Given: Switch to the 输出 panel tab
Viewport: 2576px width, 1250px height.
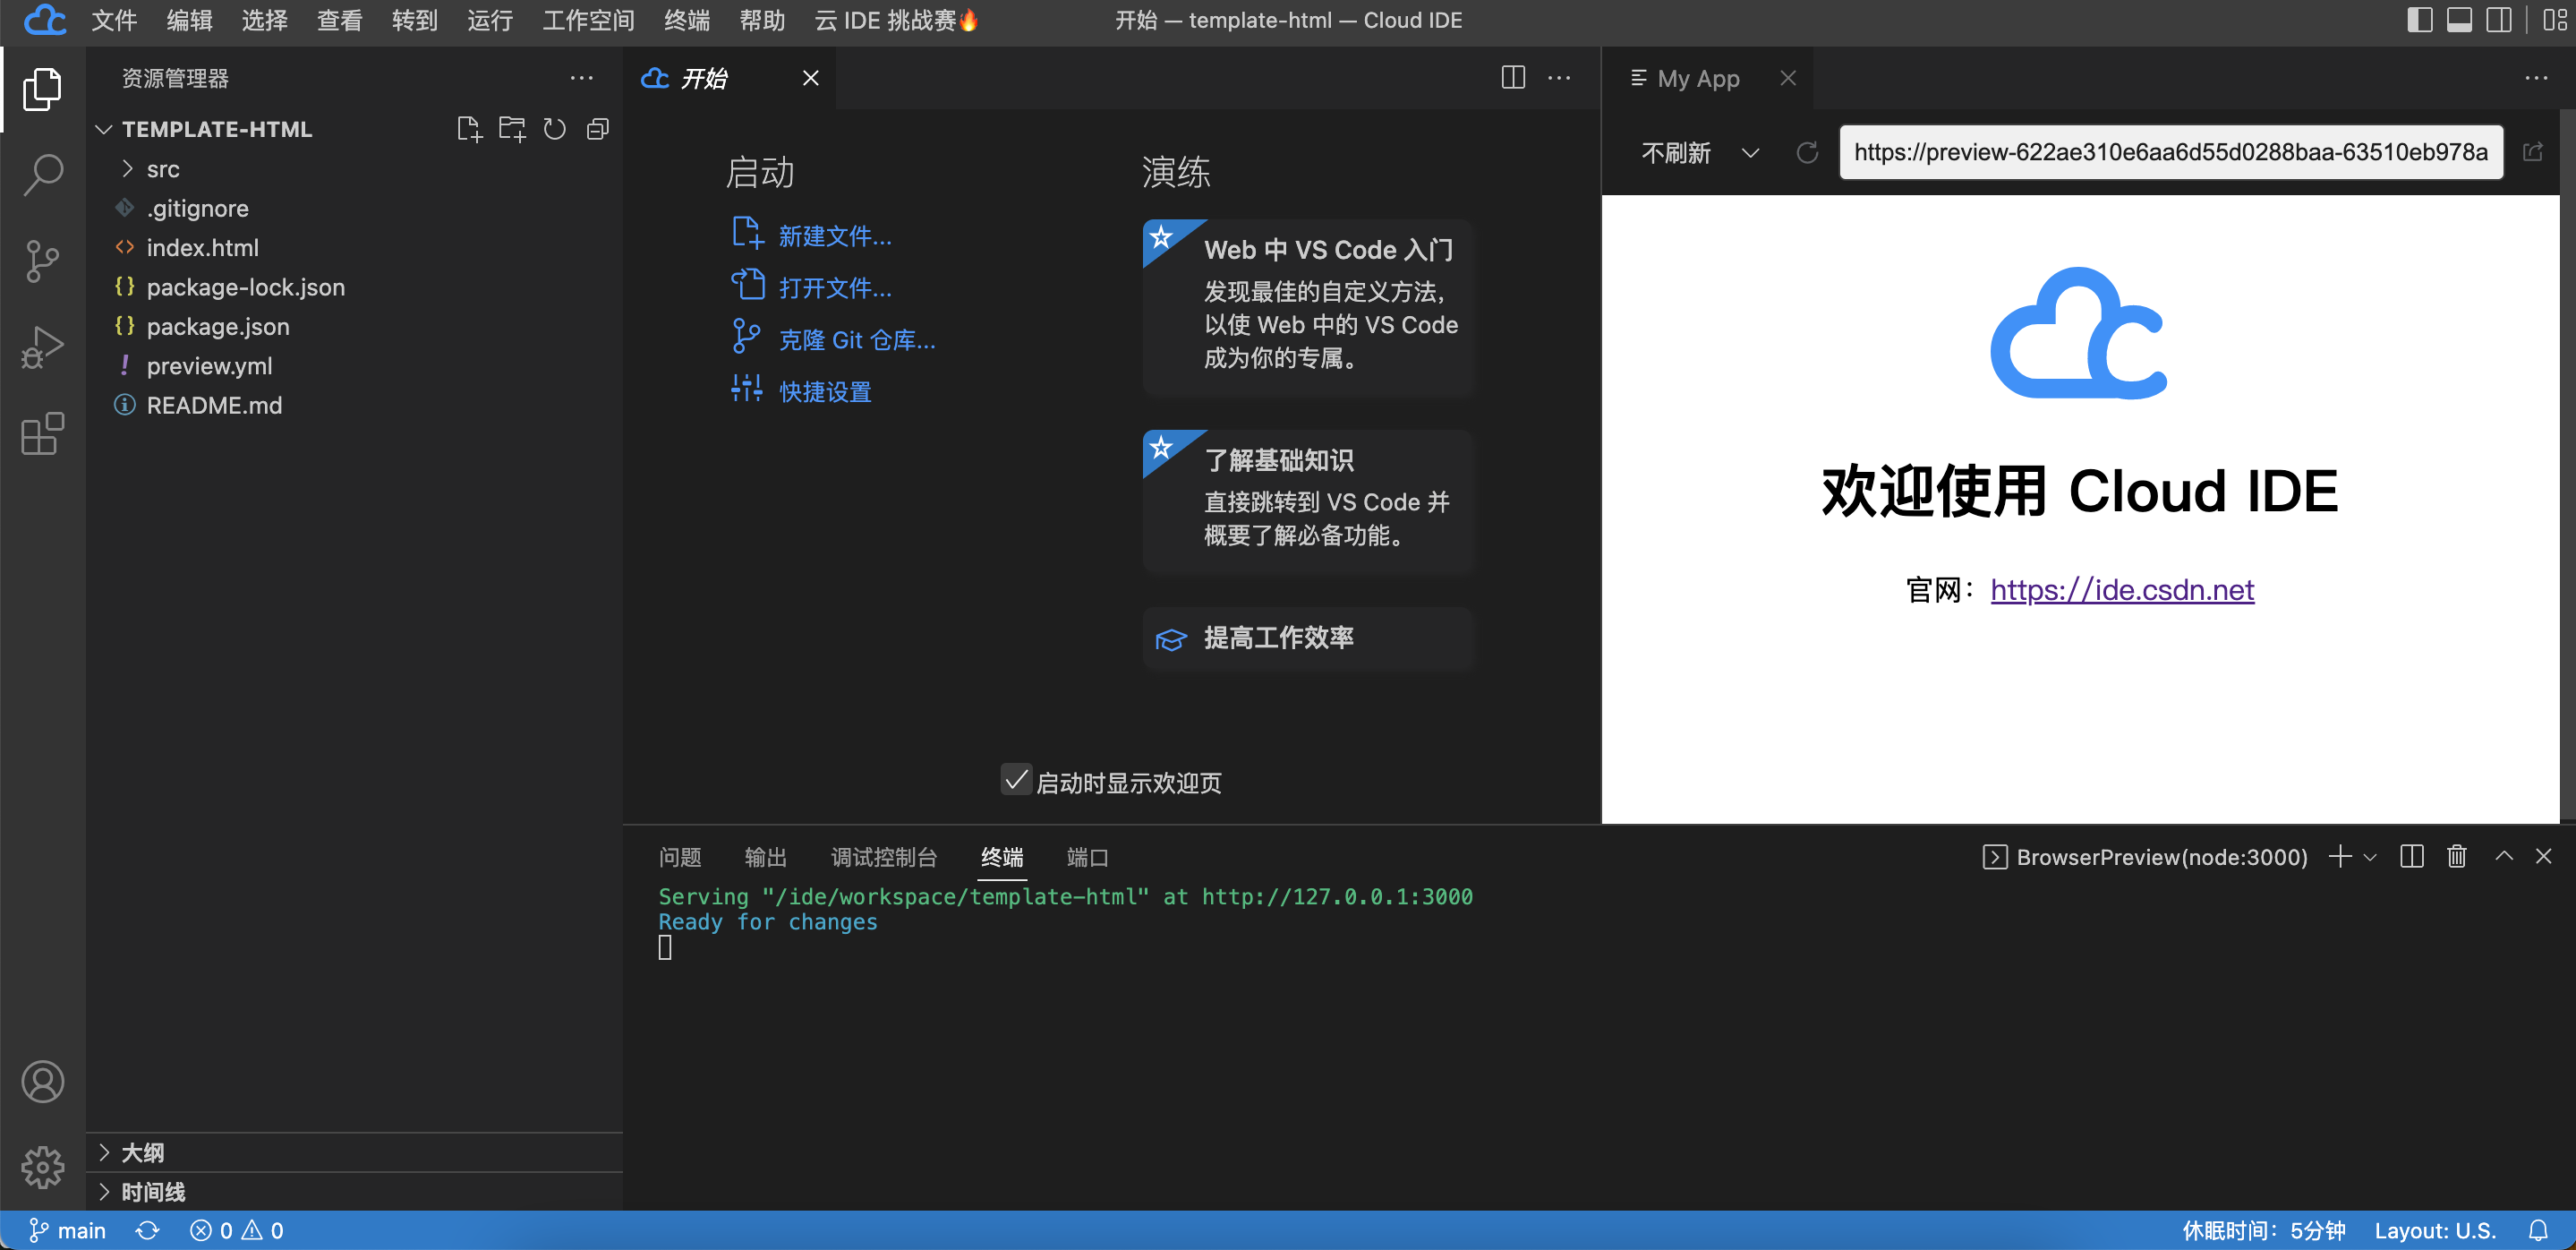Looking at the screenshot, I should point(766,857).
